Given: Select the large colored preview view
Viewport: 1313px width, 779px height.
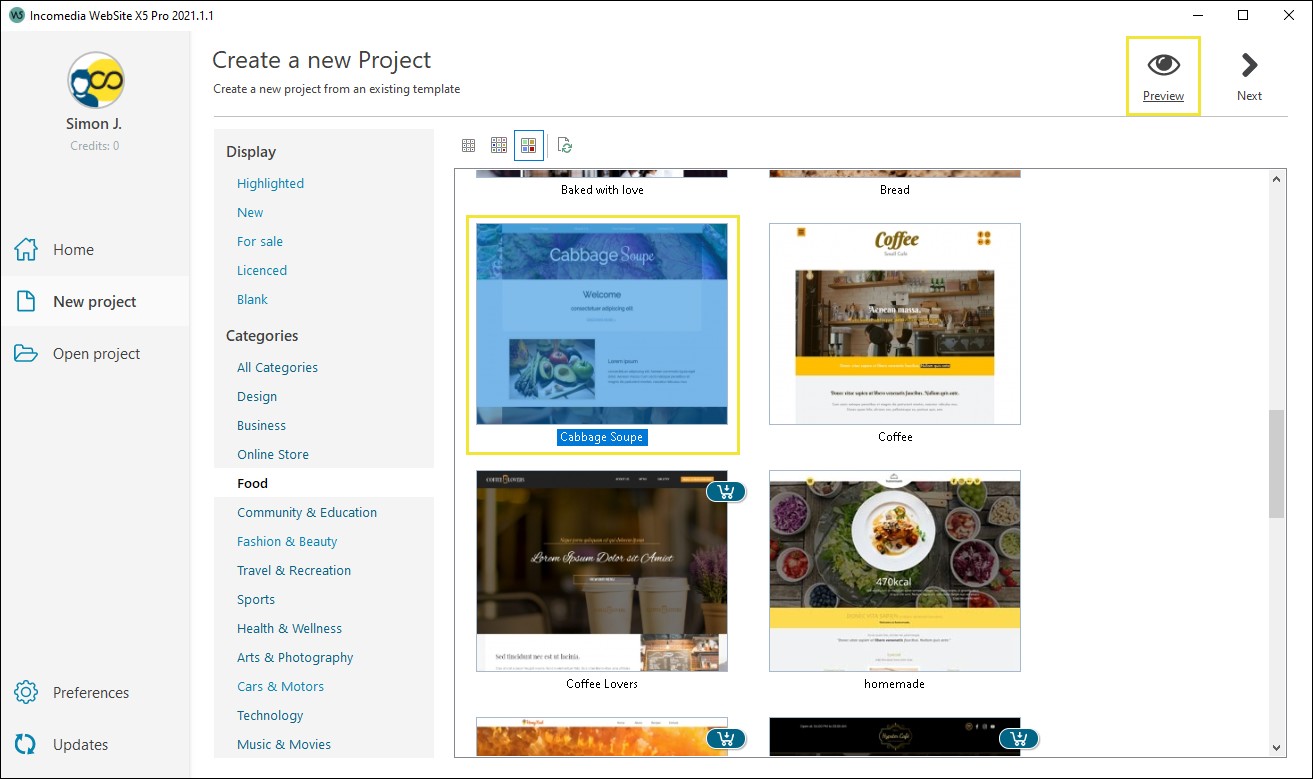Looking at the screenshot, I should [x=528, y=145].
